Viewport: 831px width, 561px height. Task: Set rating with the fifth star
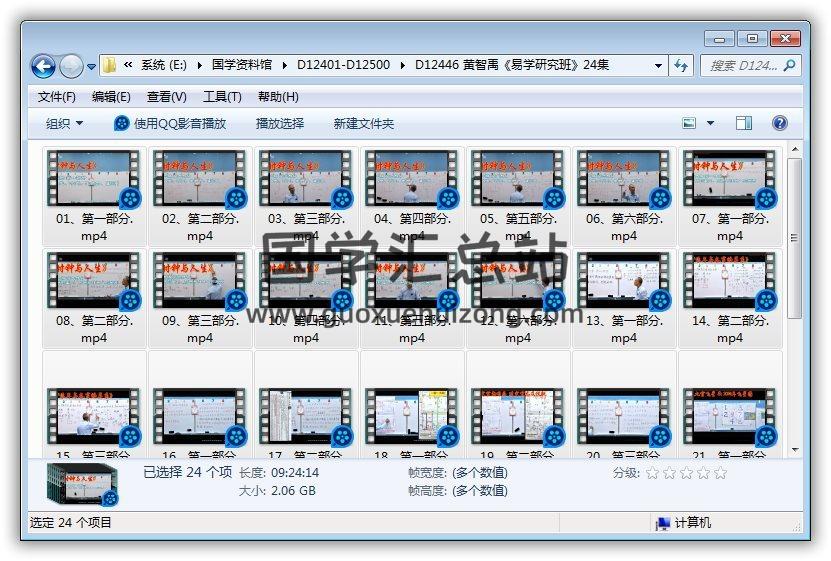pos(720,473)
